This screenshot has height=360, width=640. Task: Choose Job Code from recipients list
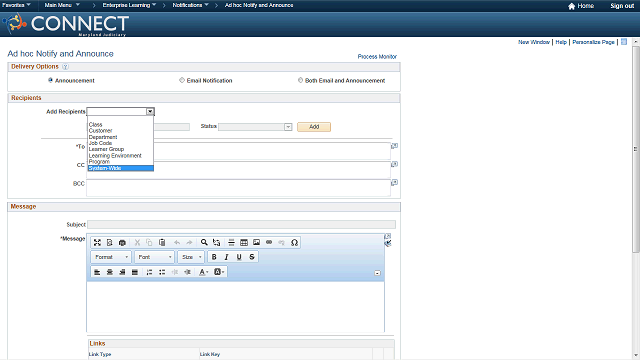click(100, 143)
